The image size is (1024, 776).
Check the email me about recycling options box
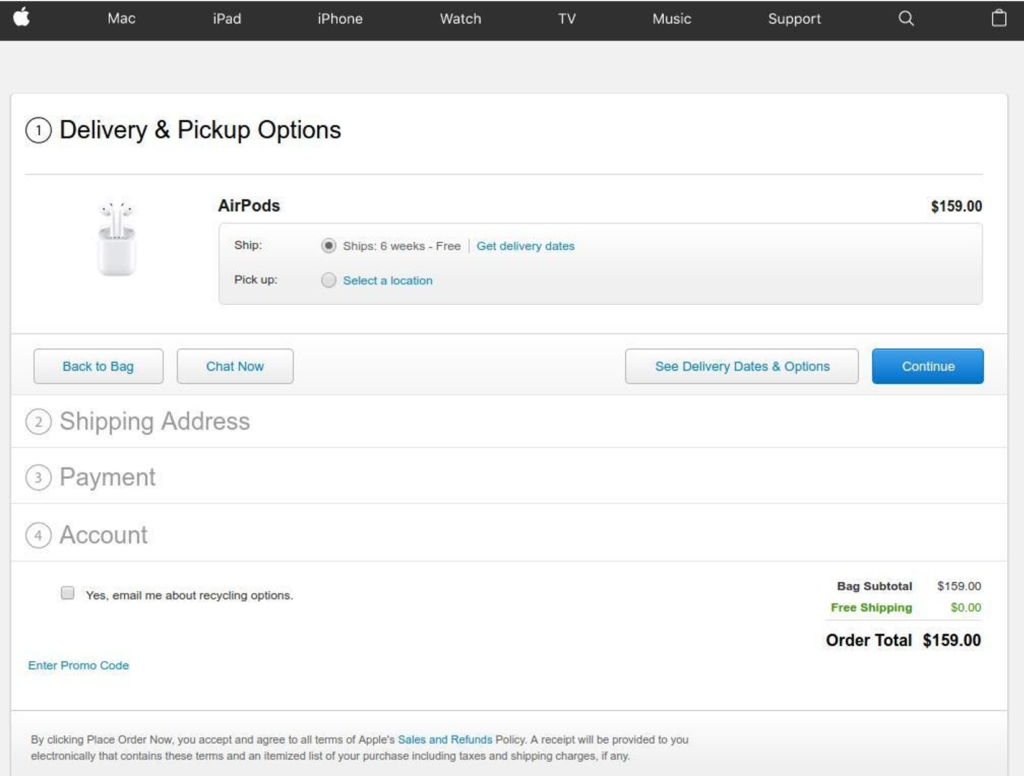pyautogui.click(x=67, y=593)
